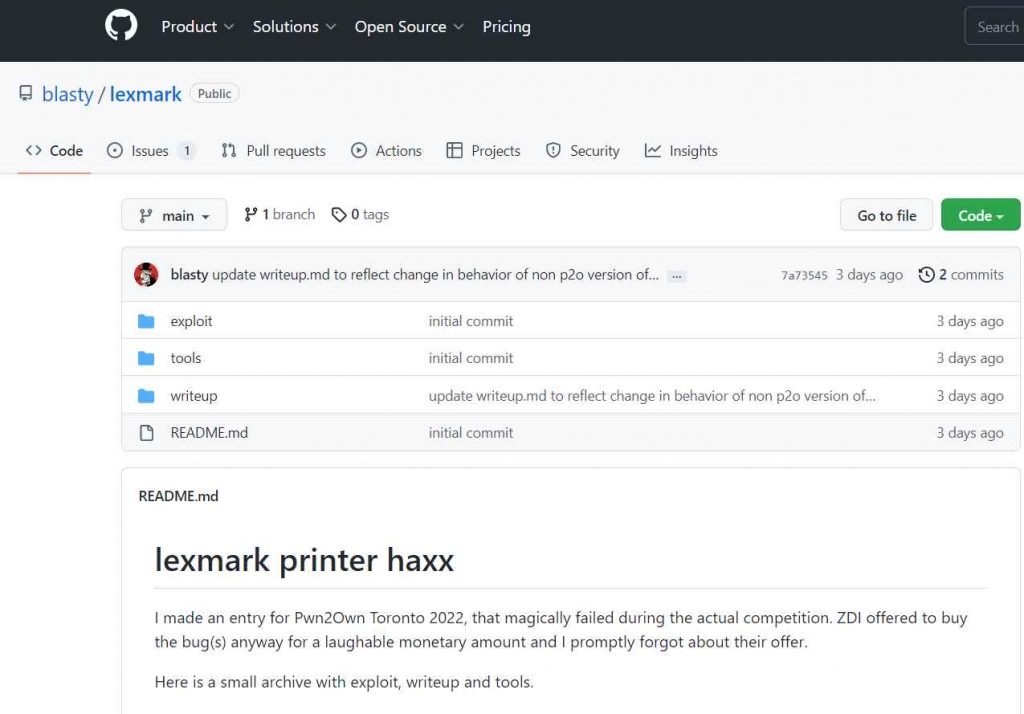This screenshot has width=1024, height=714.
Task: Click the Projects table icon
Action: coord(455,150)
